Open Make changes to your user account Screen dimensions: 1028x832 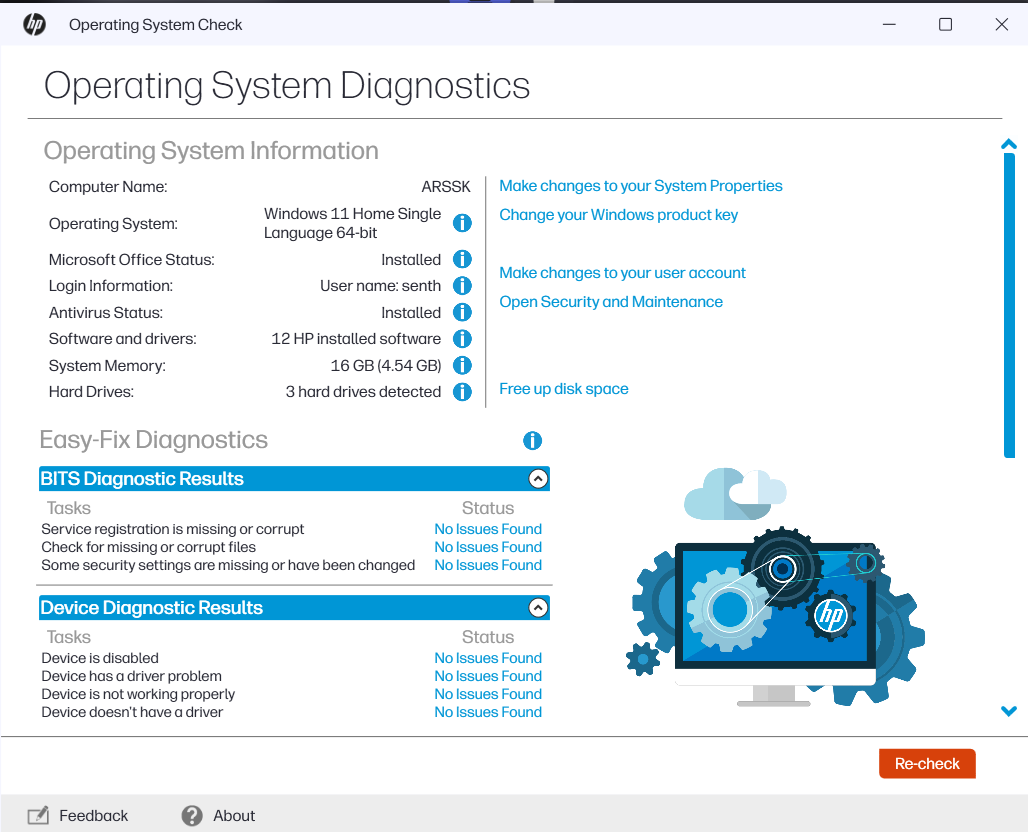[622, 273]
